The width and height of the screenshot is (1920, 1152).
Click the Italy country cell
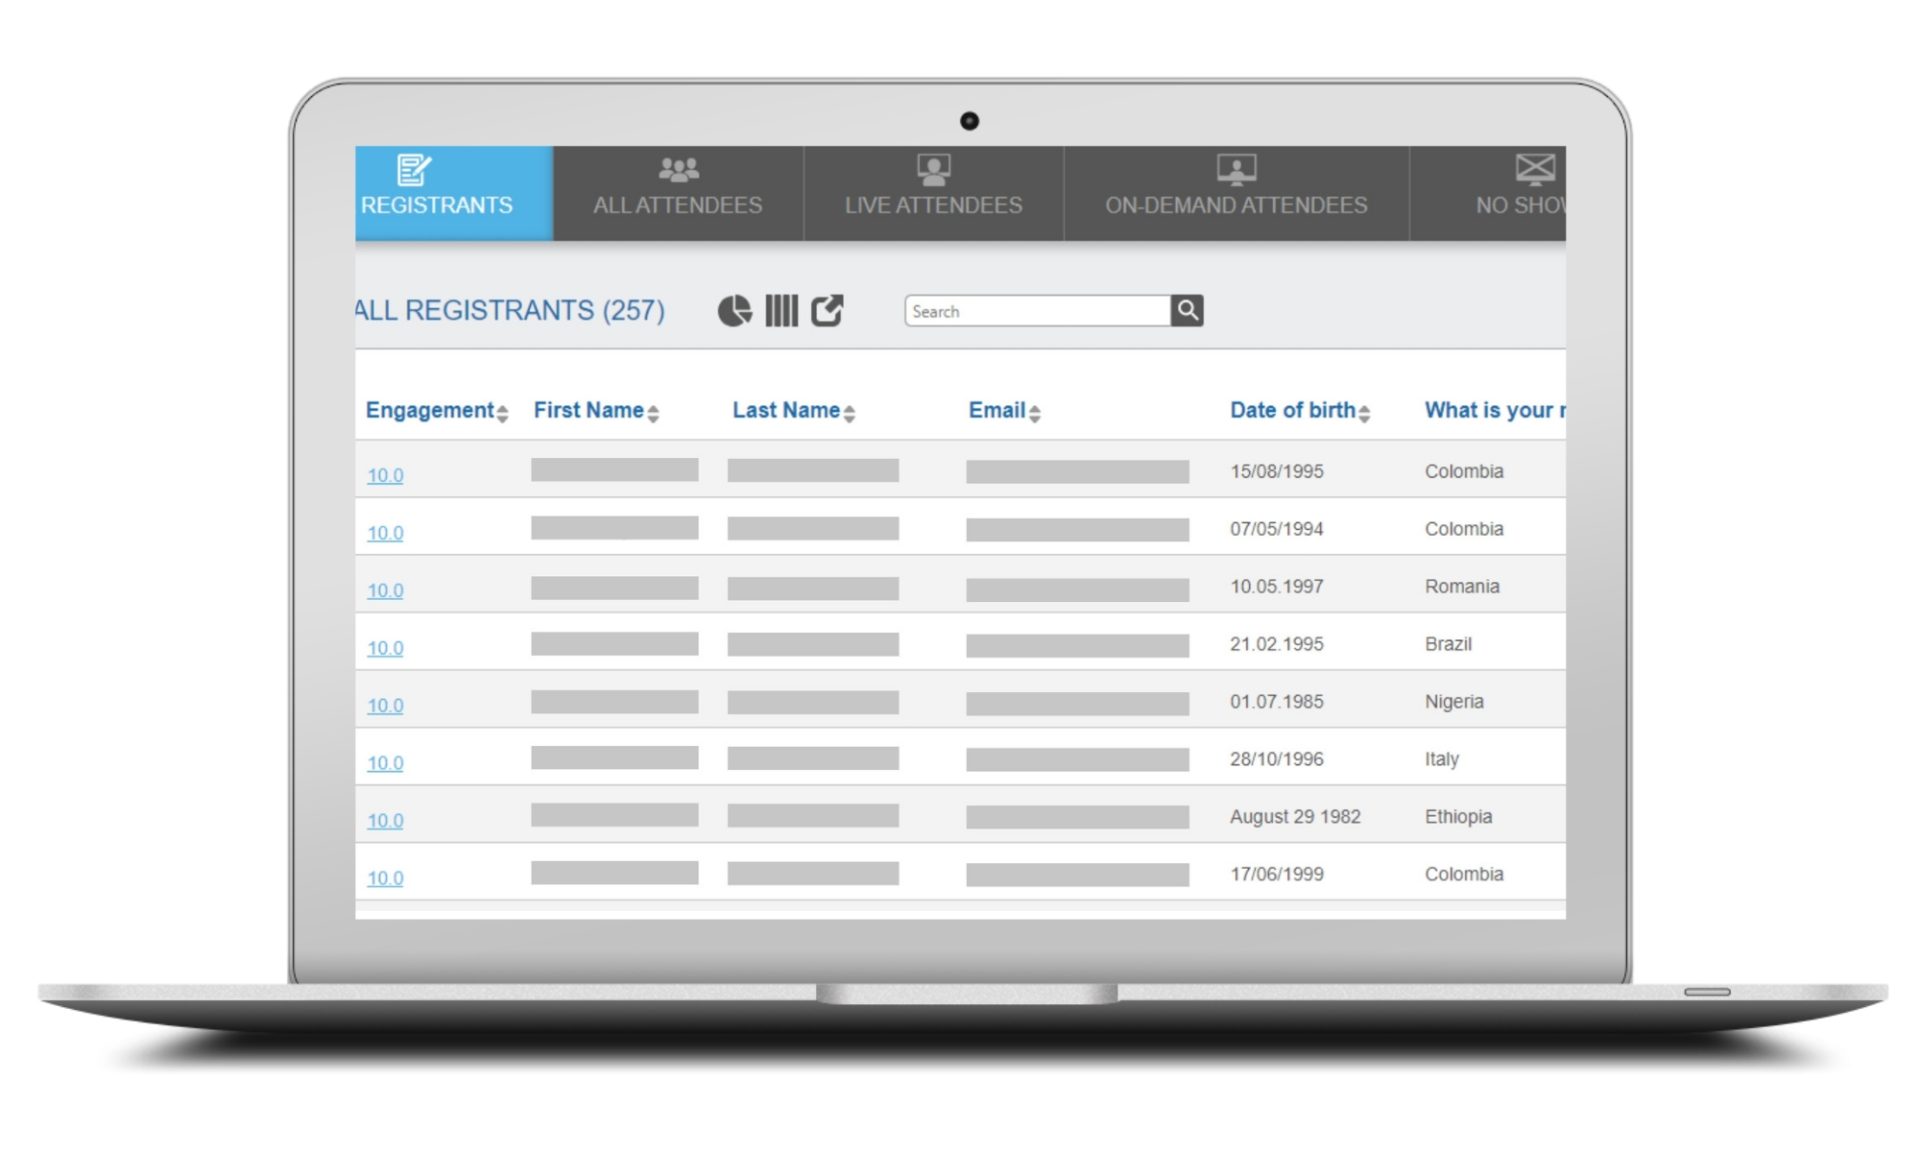point(1441,759)
